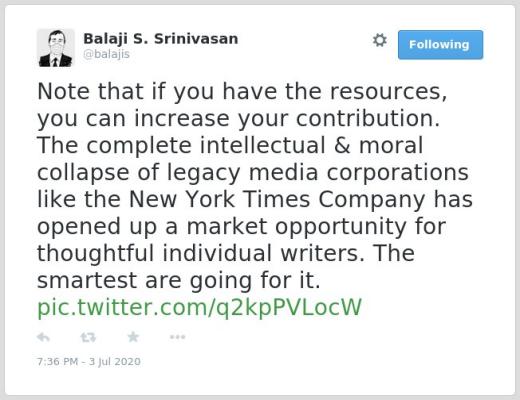The height and width of the screenshot is (400, 520).
Task: Click the Following button to unfollow
Action: 440,45
